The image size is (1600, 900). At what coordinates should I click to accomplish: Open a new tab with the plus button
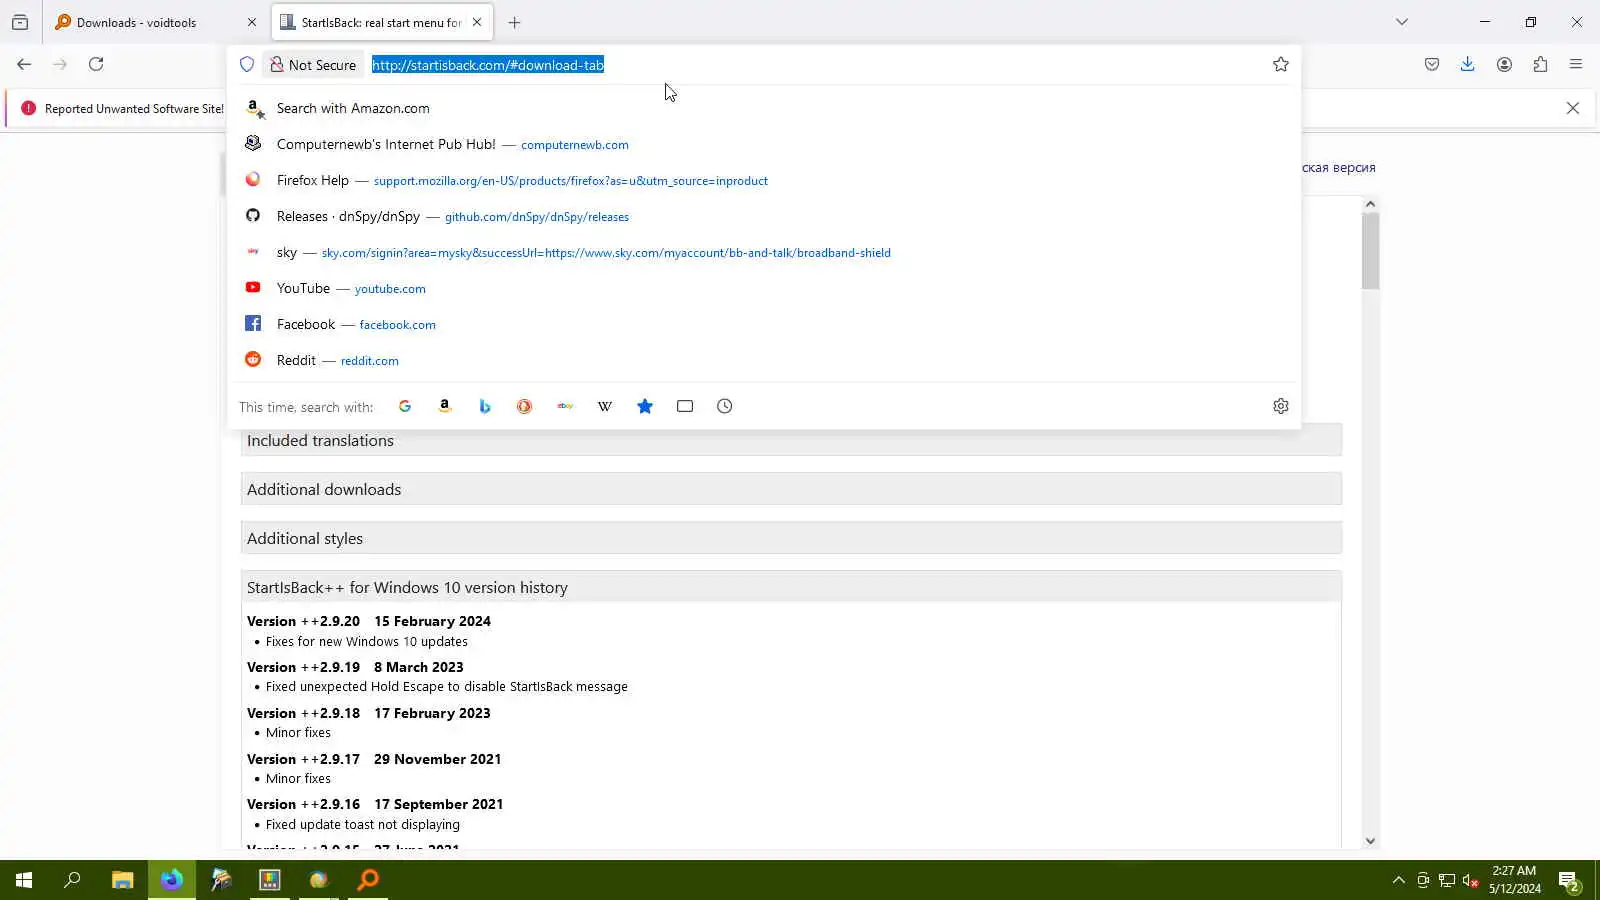coord(514,22)
